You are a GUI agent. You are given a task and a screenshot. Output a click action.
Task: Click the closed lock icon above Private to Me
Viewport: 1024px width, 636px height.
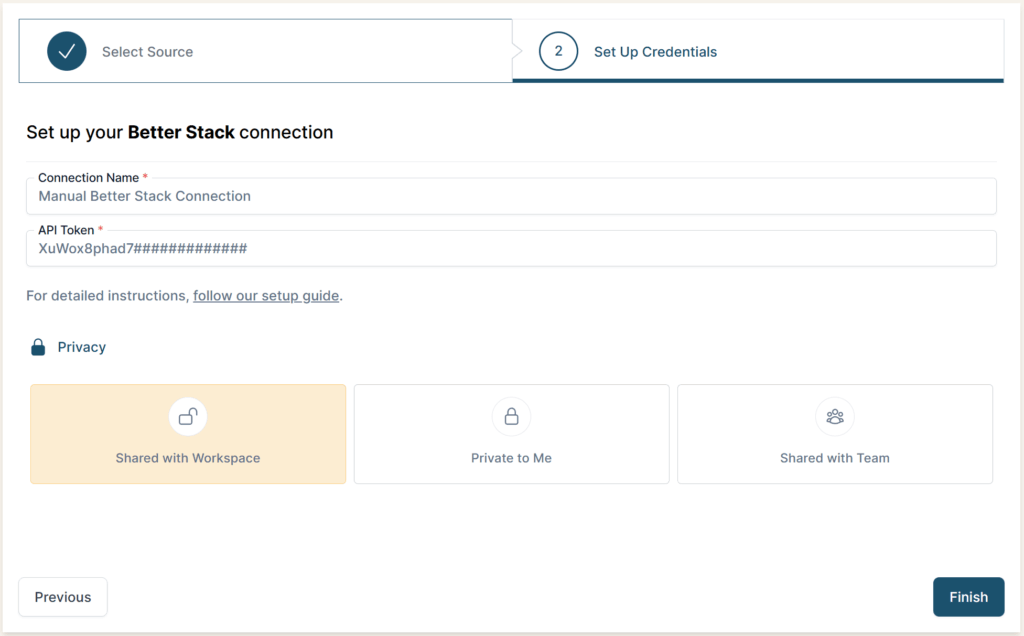[x=511, y=416]
